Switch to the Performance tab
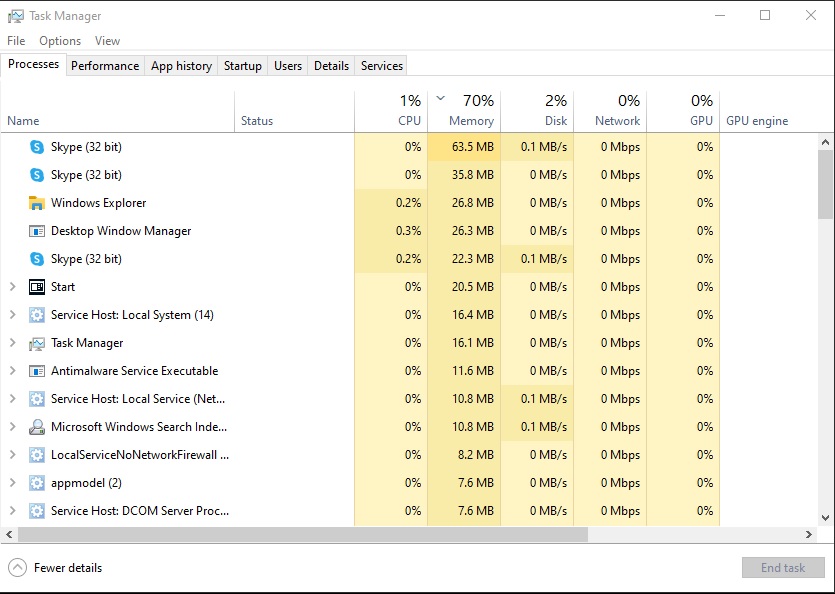The height and width of the screenshot is (594, 835). coord(105,66)
